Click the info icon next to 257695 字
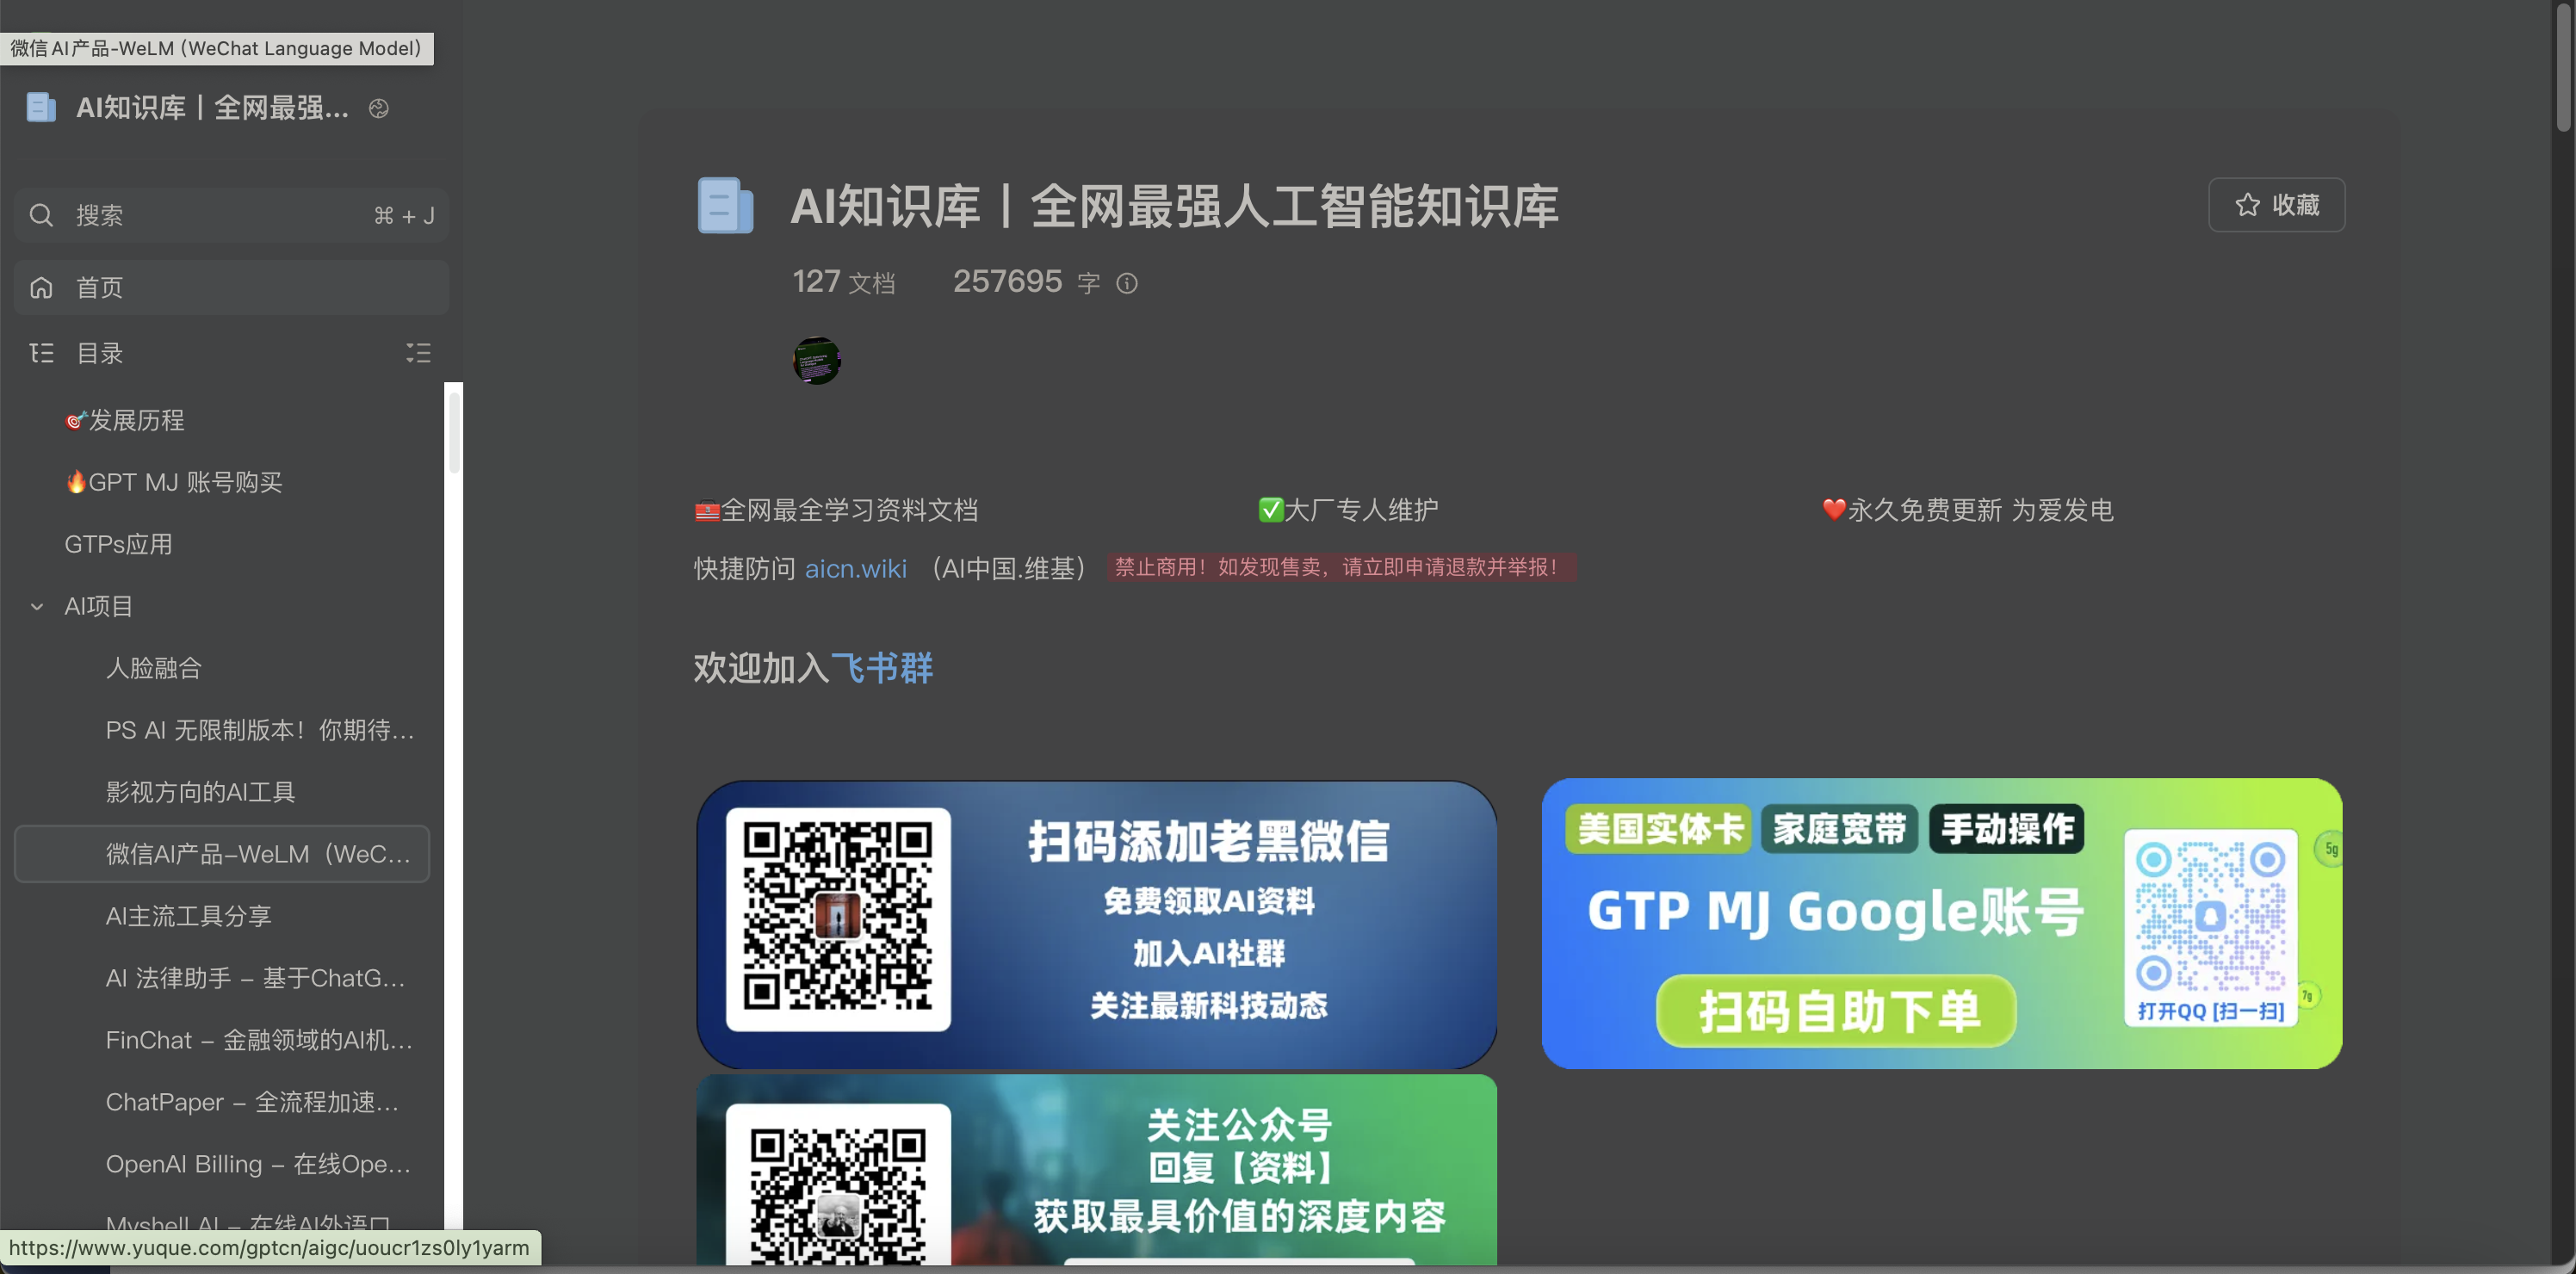 click(x=1127, y=284)
